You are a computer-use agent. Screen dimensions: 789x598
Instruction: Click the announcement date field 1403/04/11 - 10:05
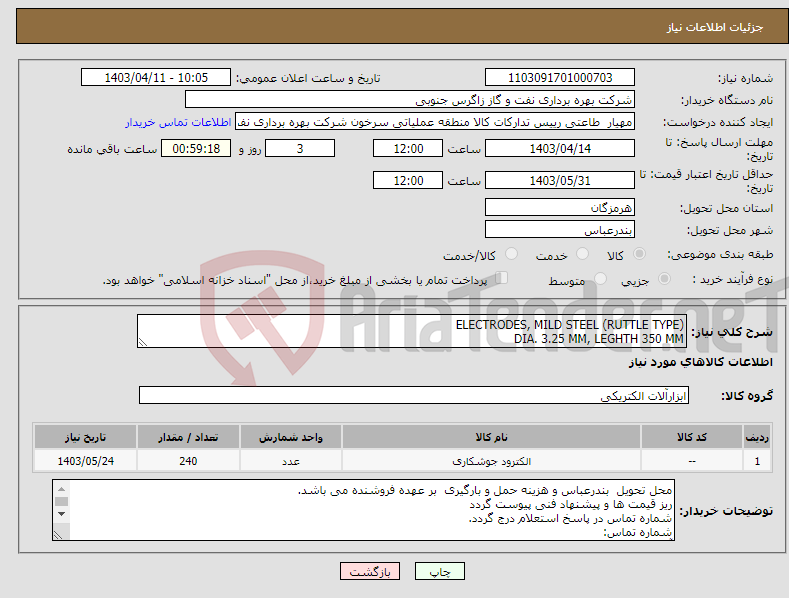pyautogui.click(x=156, y=78)
